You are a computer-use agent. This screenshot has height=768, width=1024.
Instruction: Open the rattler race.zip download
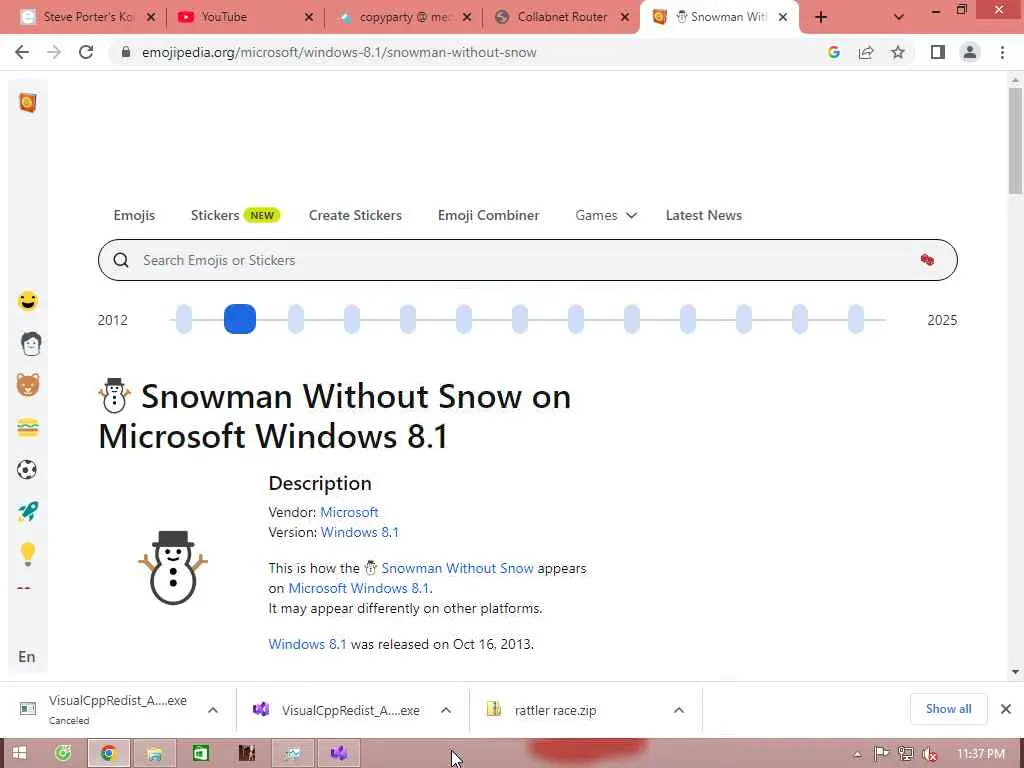pos(555,710)
